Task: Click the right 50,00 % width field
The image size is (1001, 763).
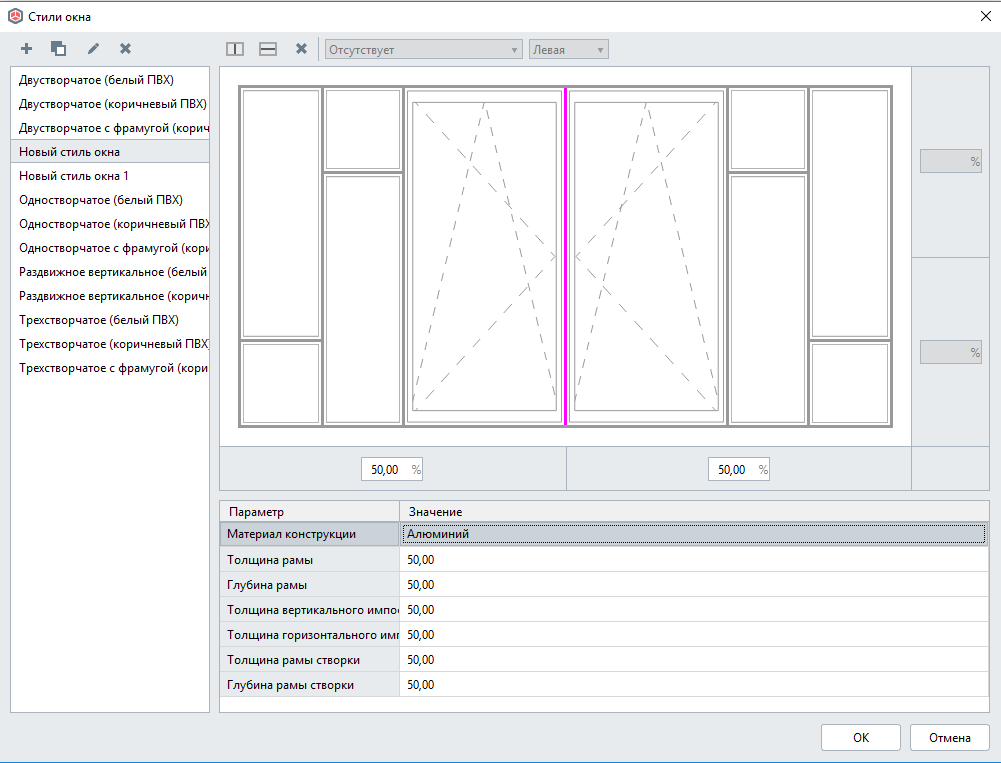Action: (x=739, y=469)
